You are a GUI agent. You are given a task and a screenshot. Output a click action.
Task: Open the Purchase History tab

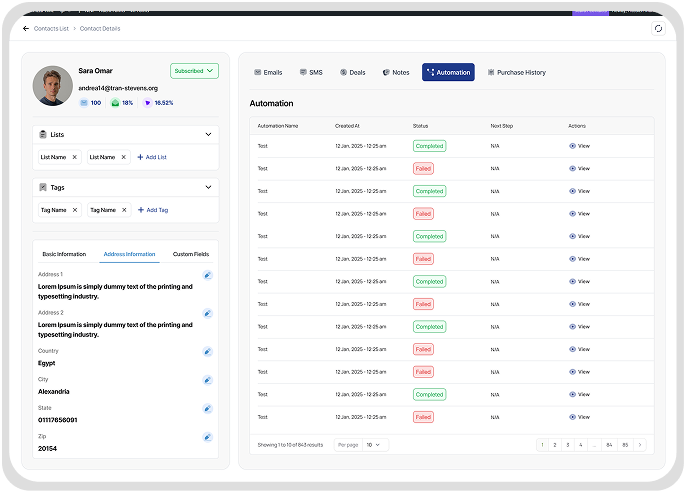tap(516, 73)
